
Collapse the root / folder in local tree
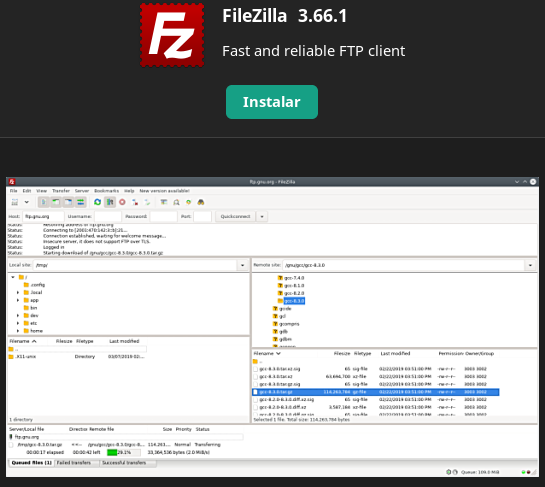pos(13,277)
